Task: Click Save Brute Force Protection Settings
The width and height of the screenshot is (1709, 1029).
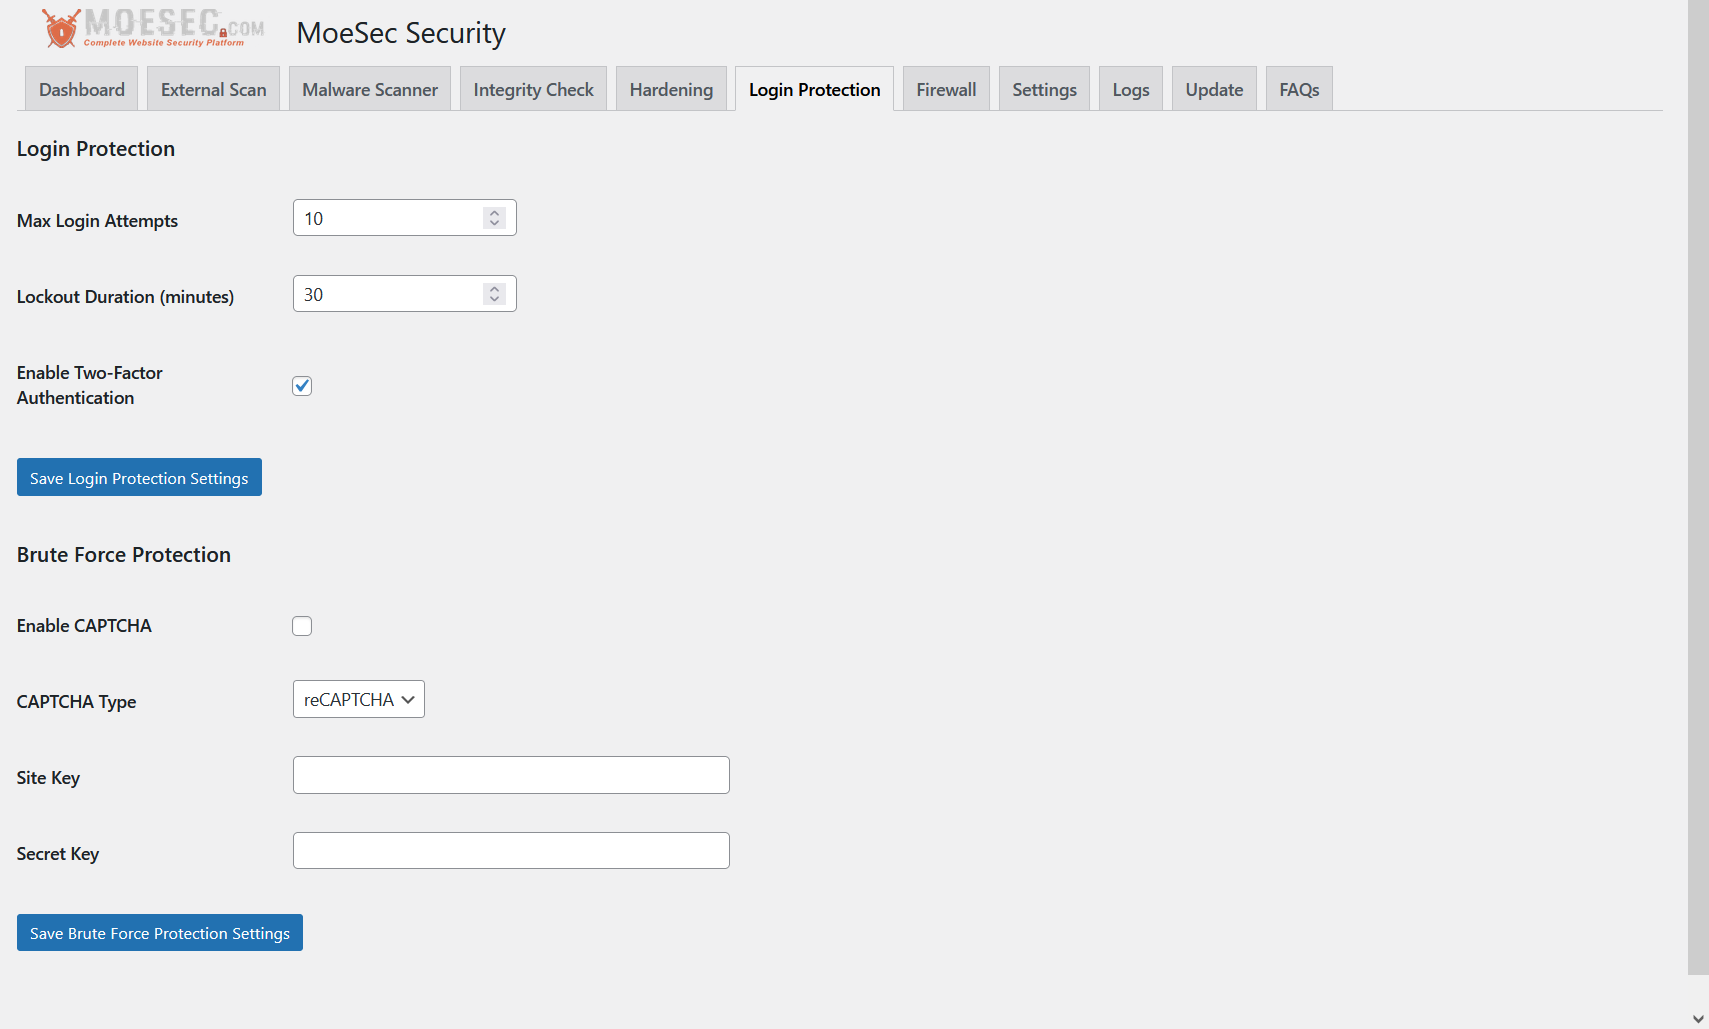Action: [160, 933]
